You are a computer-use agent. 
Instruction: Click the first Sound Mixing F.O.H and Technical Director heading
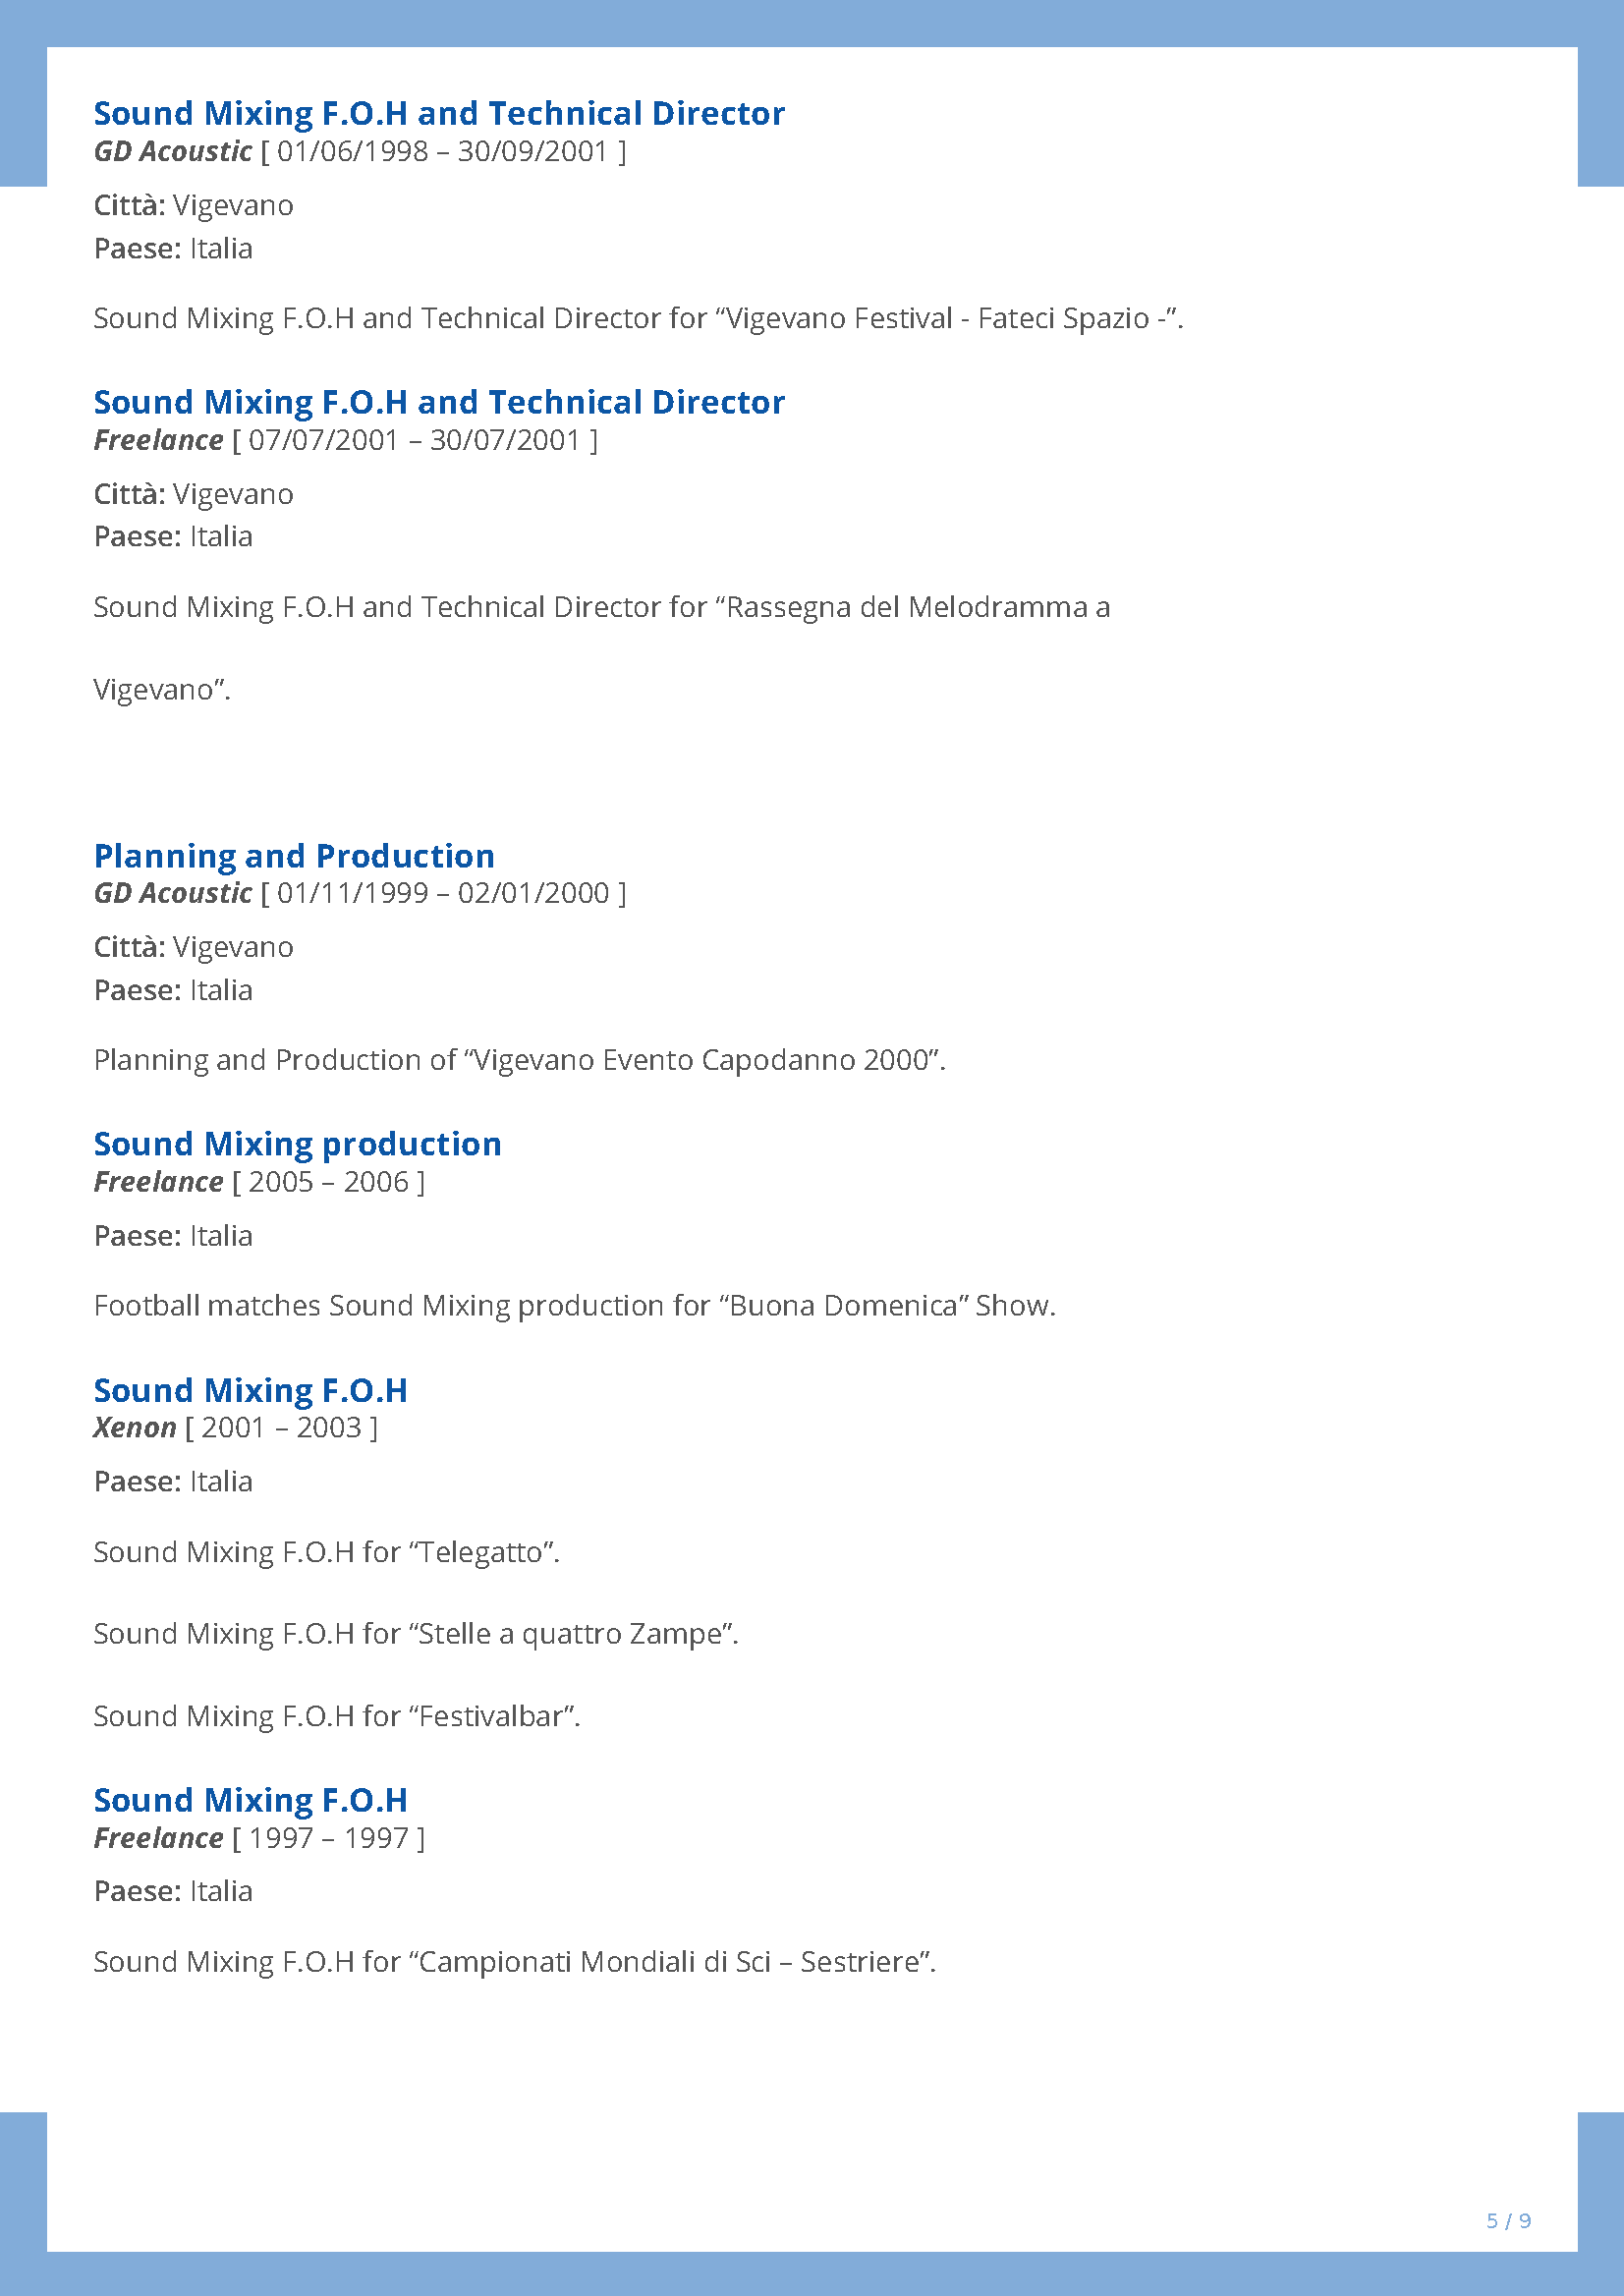click(439, 113)
